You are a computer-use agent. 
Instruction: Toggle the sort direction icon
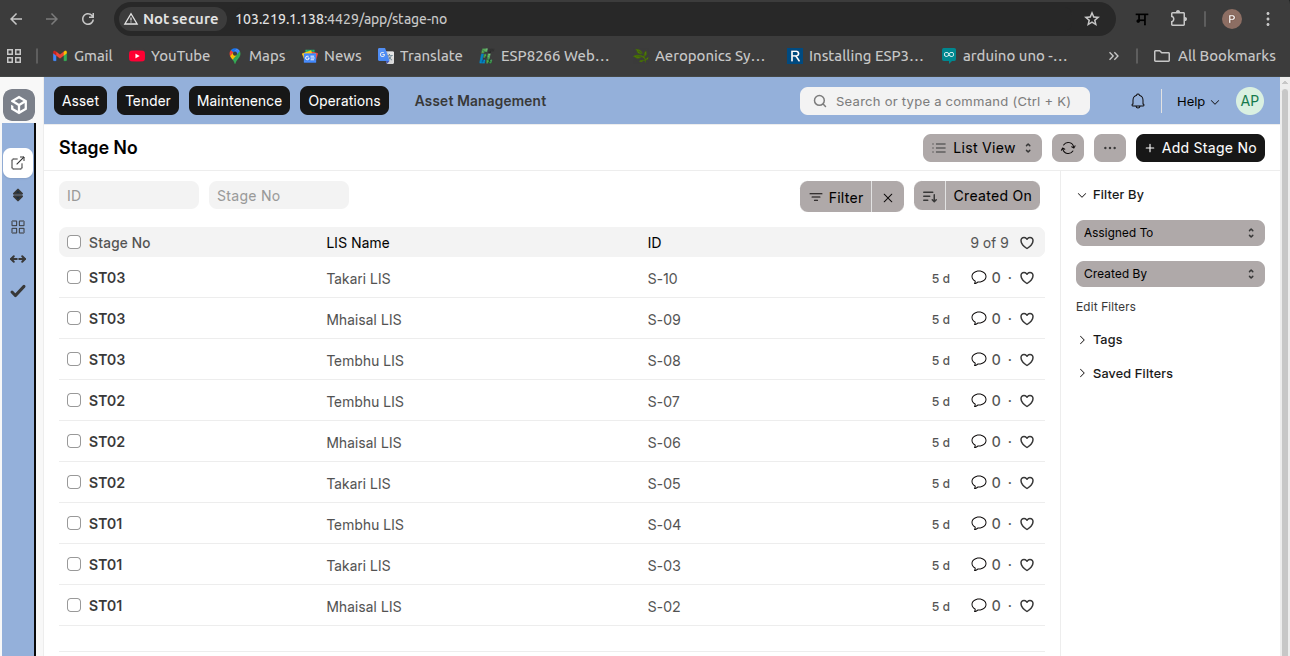pos(929,196)
